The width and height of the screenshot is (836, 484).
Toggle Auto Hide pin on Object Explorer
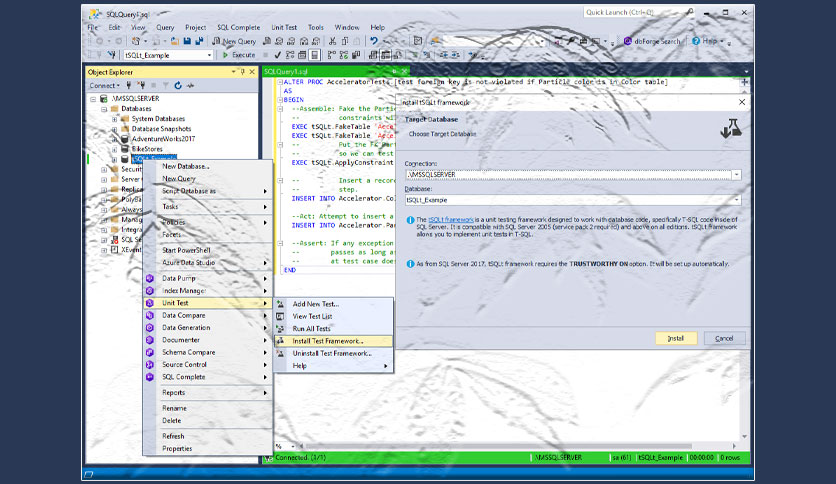click(x=243, y=71)
